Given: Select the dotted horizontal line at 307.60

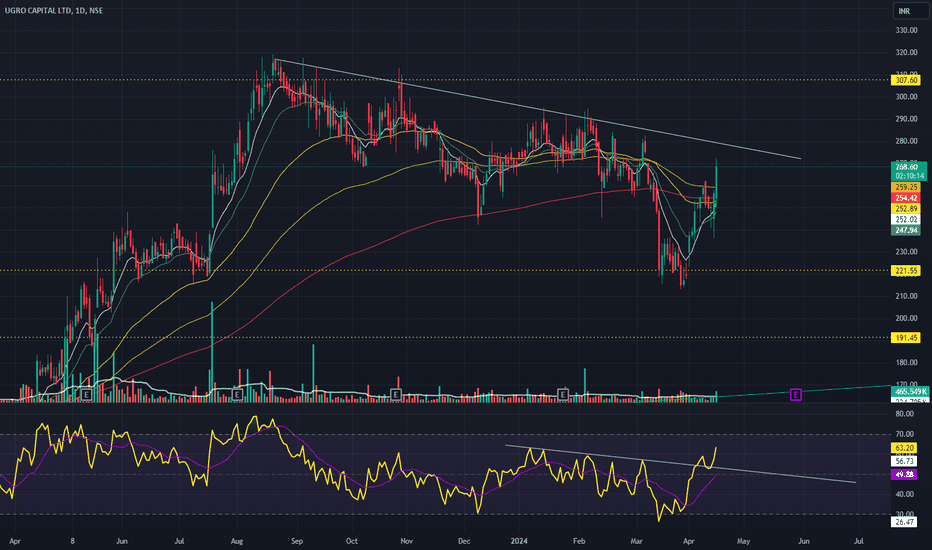Looking at the screenshot, I should point(446,80).
